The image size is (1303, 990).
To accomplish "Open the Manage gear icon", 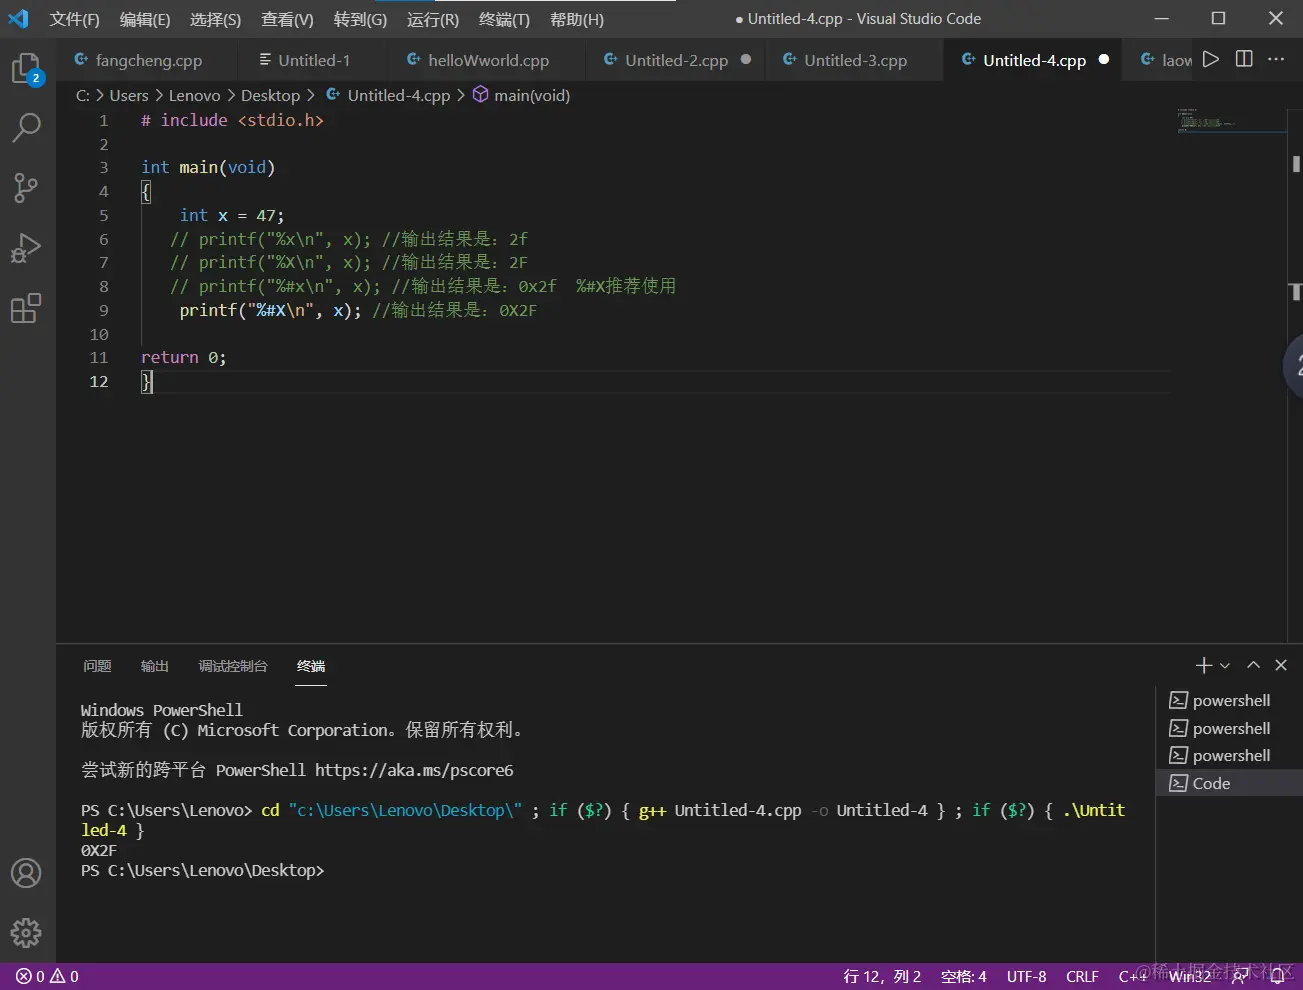I will (26, 933).
